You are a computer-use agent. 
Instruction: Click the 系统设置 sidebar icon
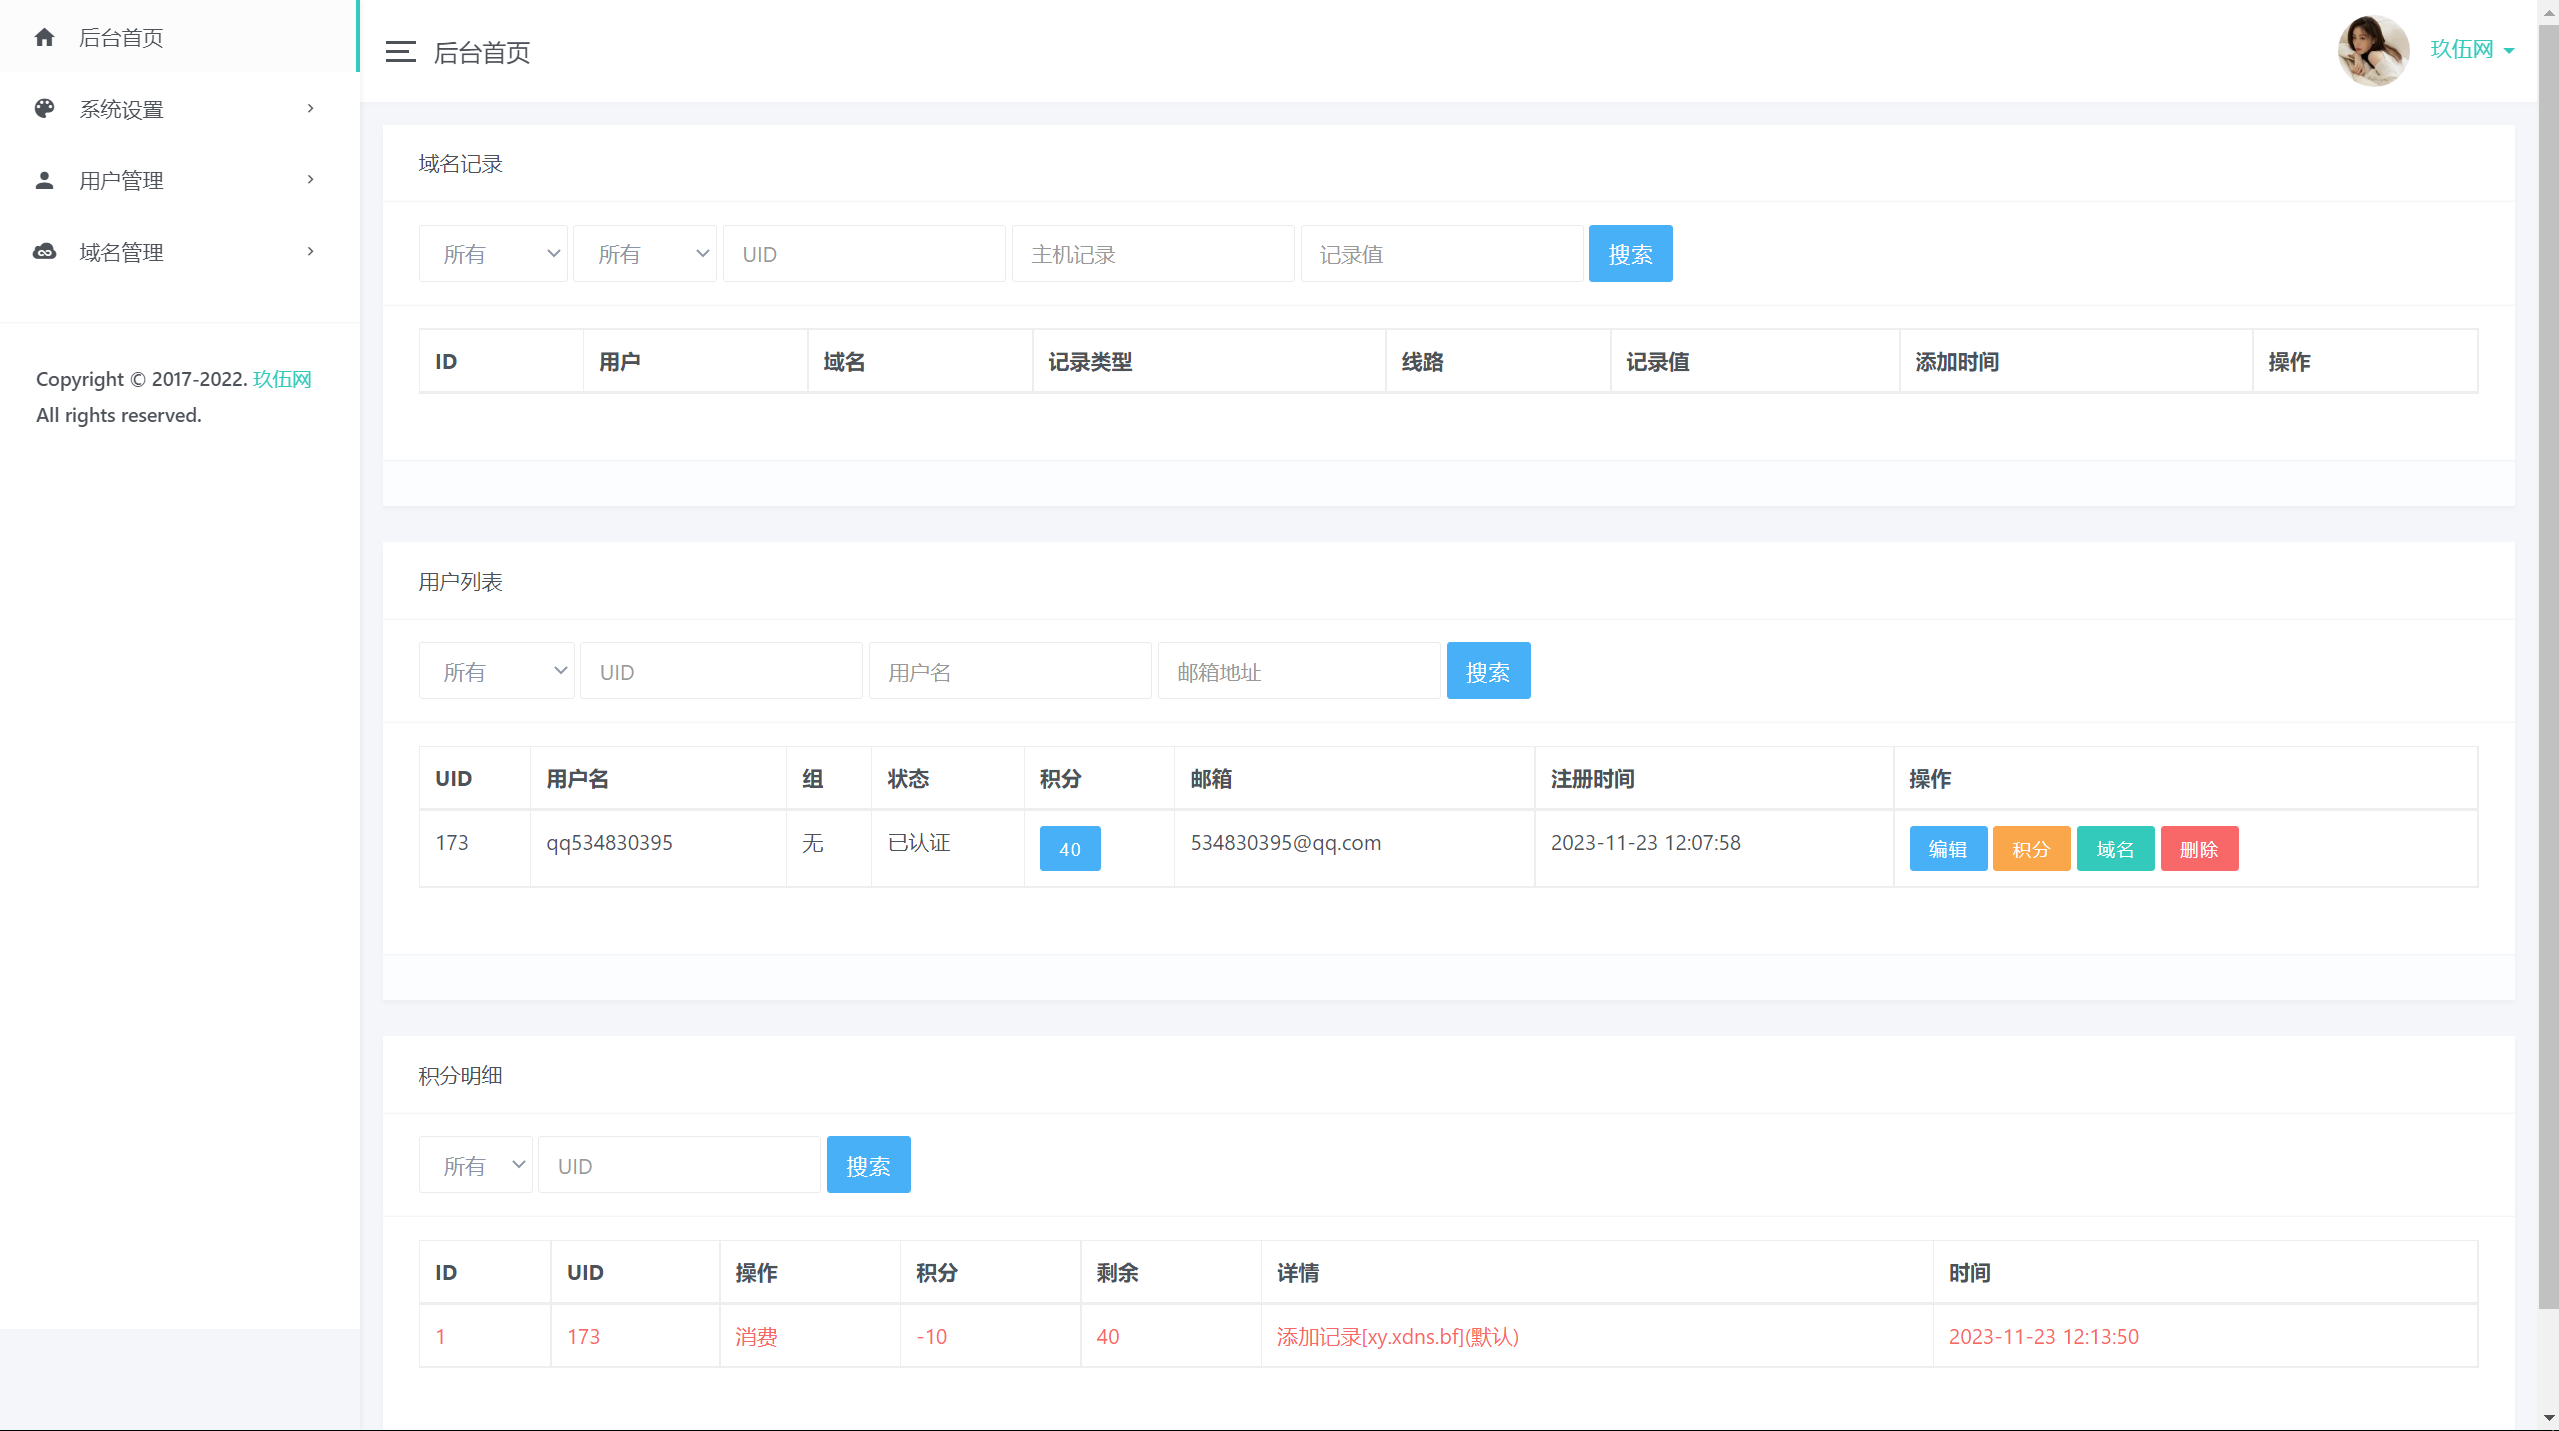(44, 109)
